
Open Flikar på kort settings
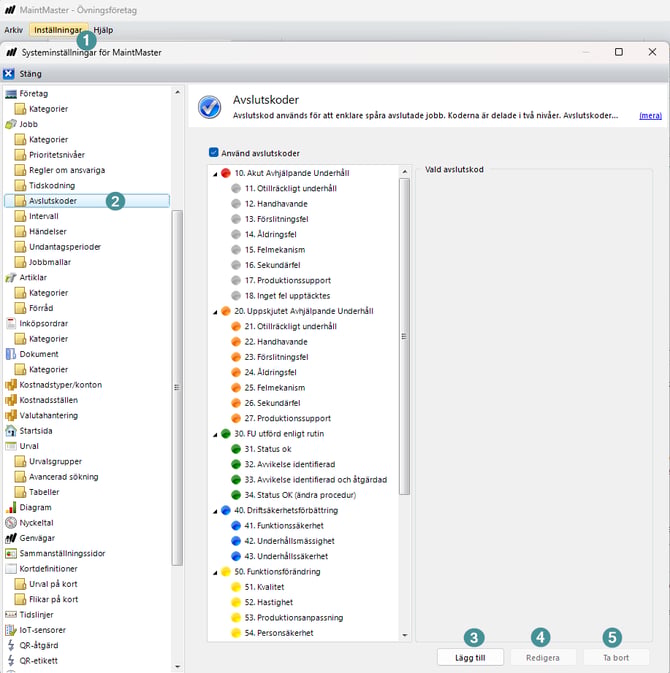(53, 599)
